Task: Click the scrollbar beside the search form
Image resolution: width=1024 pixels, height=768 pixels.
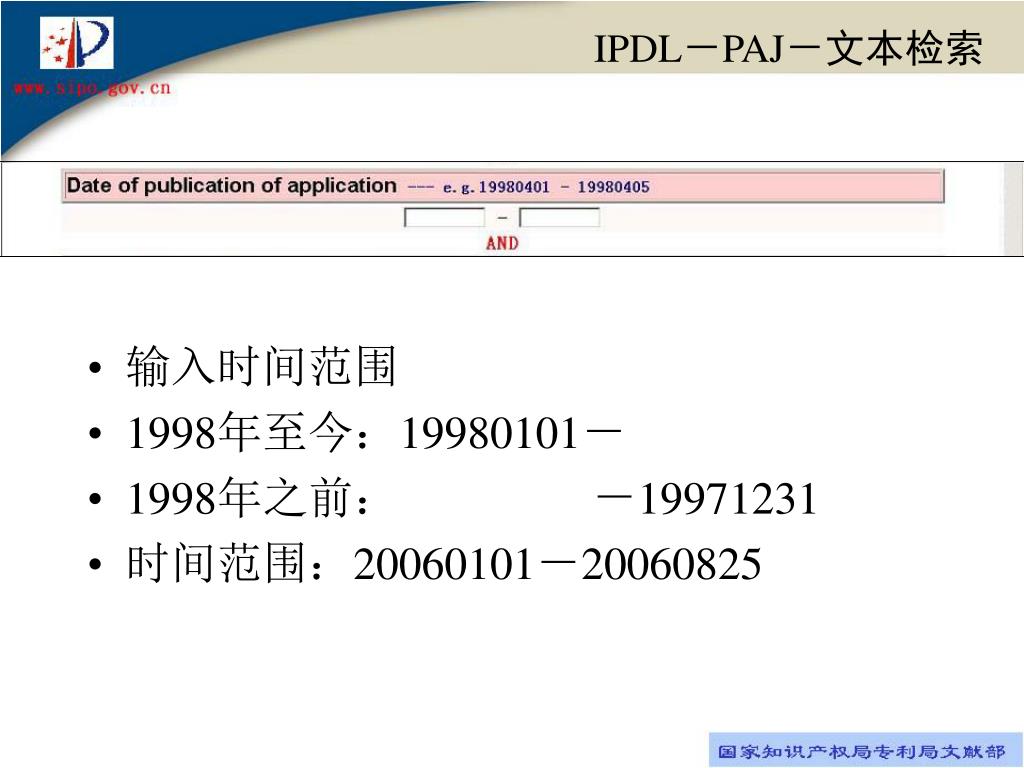Action: pyautogui.click(x=1013, y=209)
